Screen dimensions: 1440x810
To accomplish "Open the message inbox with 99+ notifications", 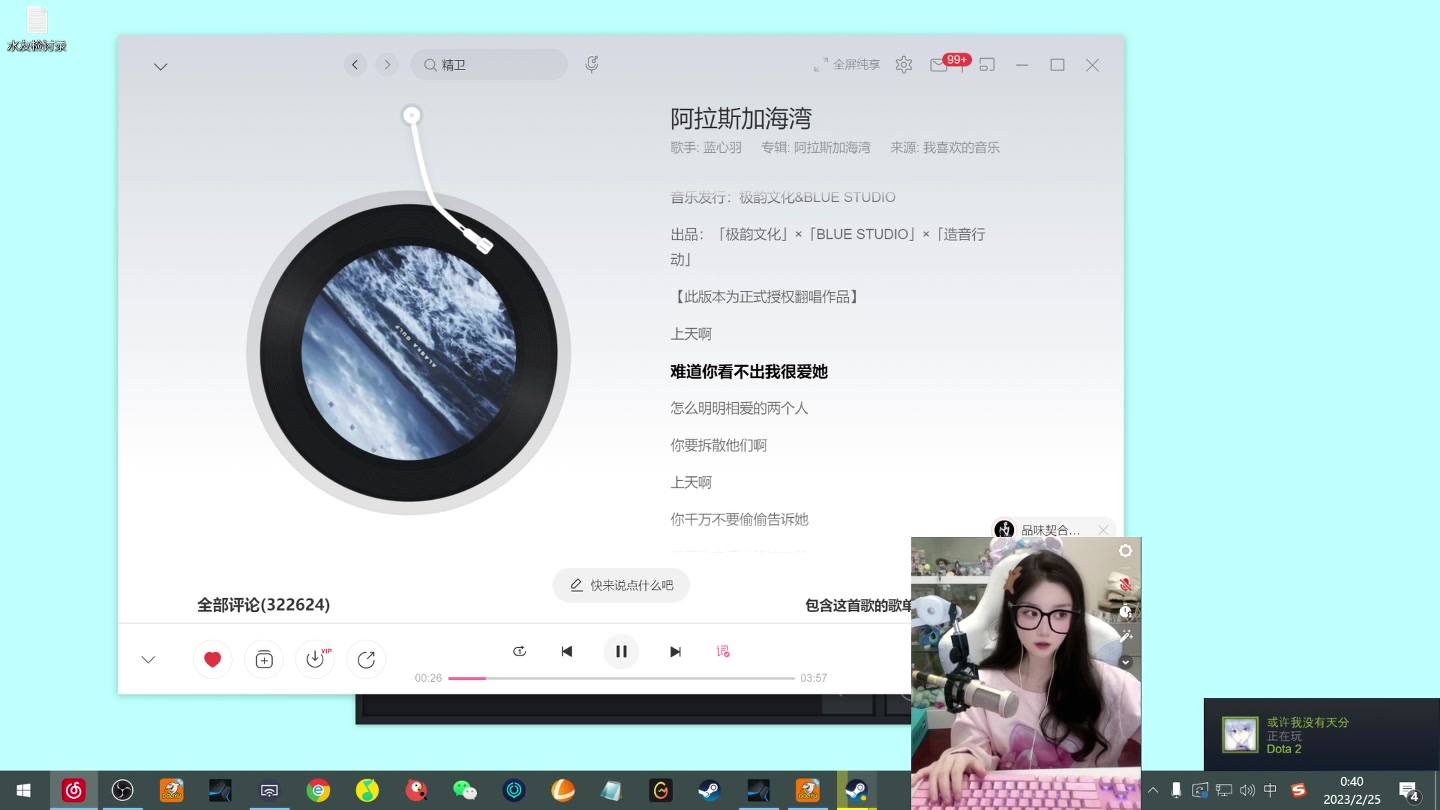I will [939, 65].
